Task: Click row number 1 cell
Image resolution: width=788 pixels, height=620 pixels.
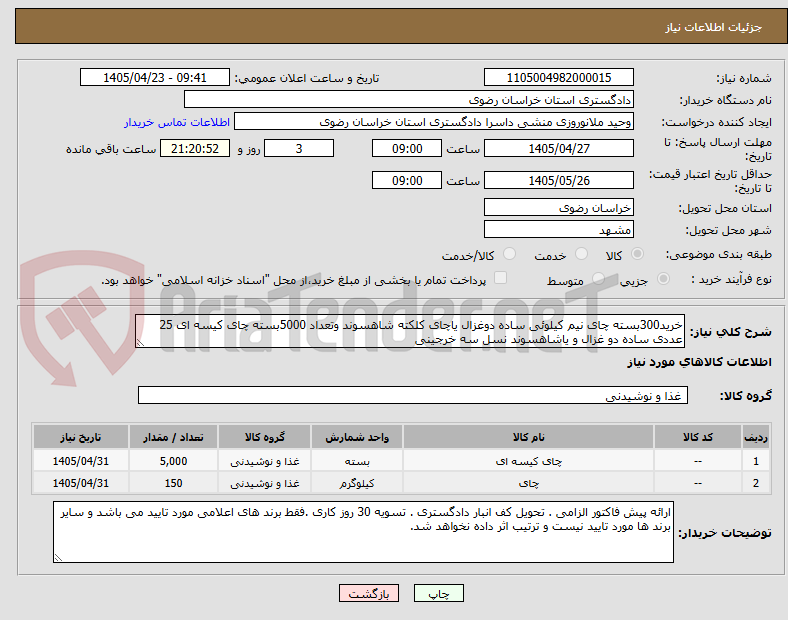Action: [756, 461]
